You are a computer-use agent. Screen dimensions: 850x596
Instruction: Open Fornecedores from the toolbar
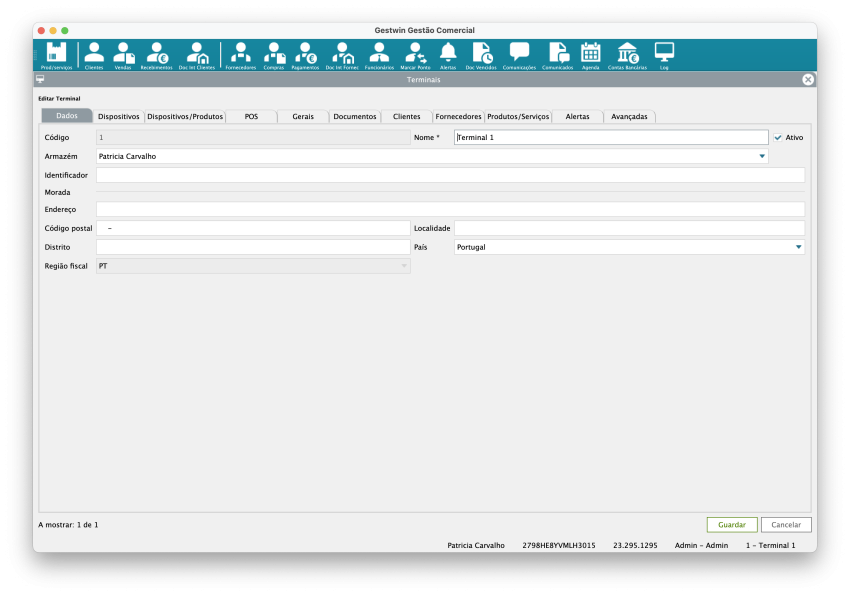pos(240,55)
